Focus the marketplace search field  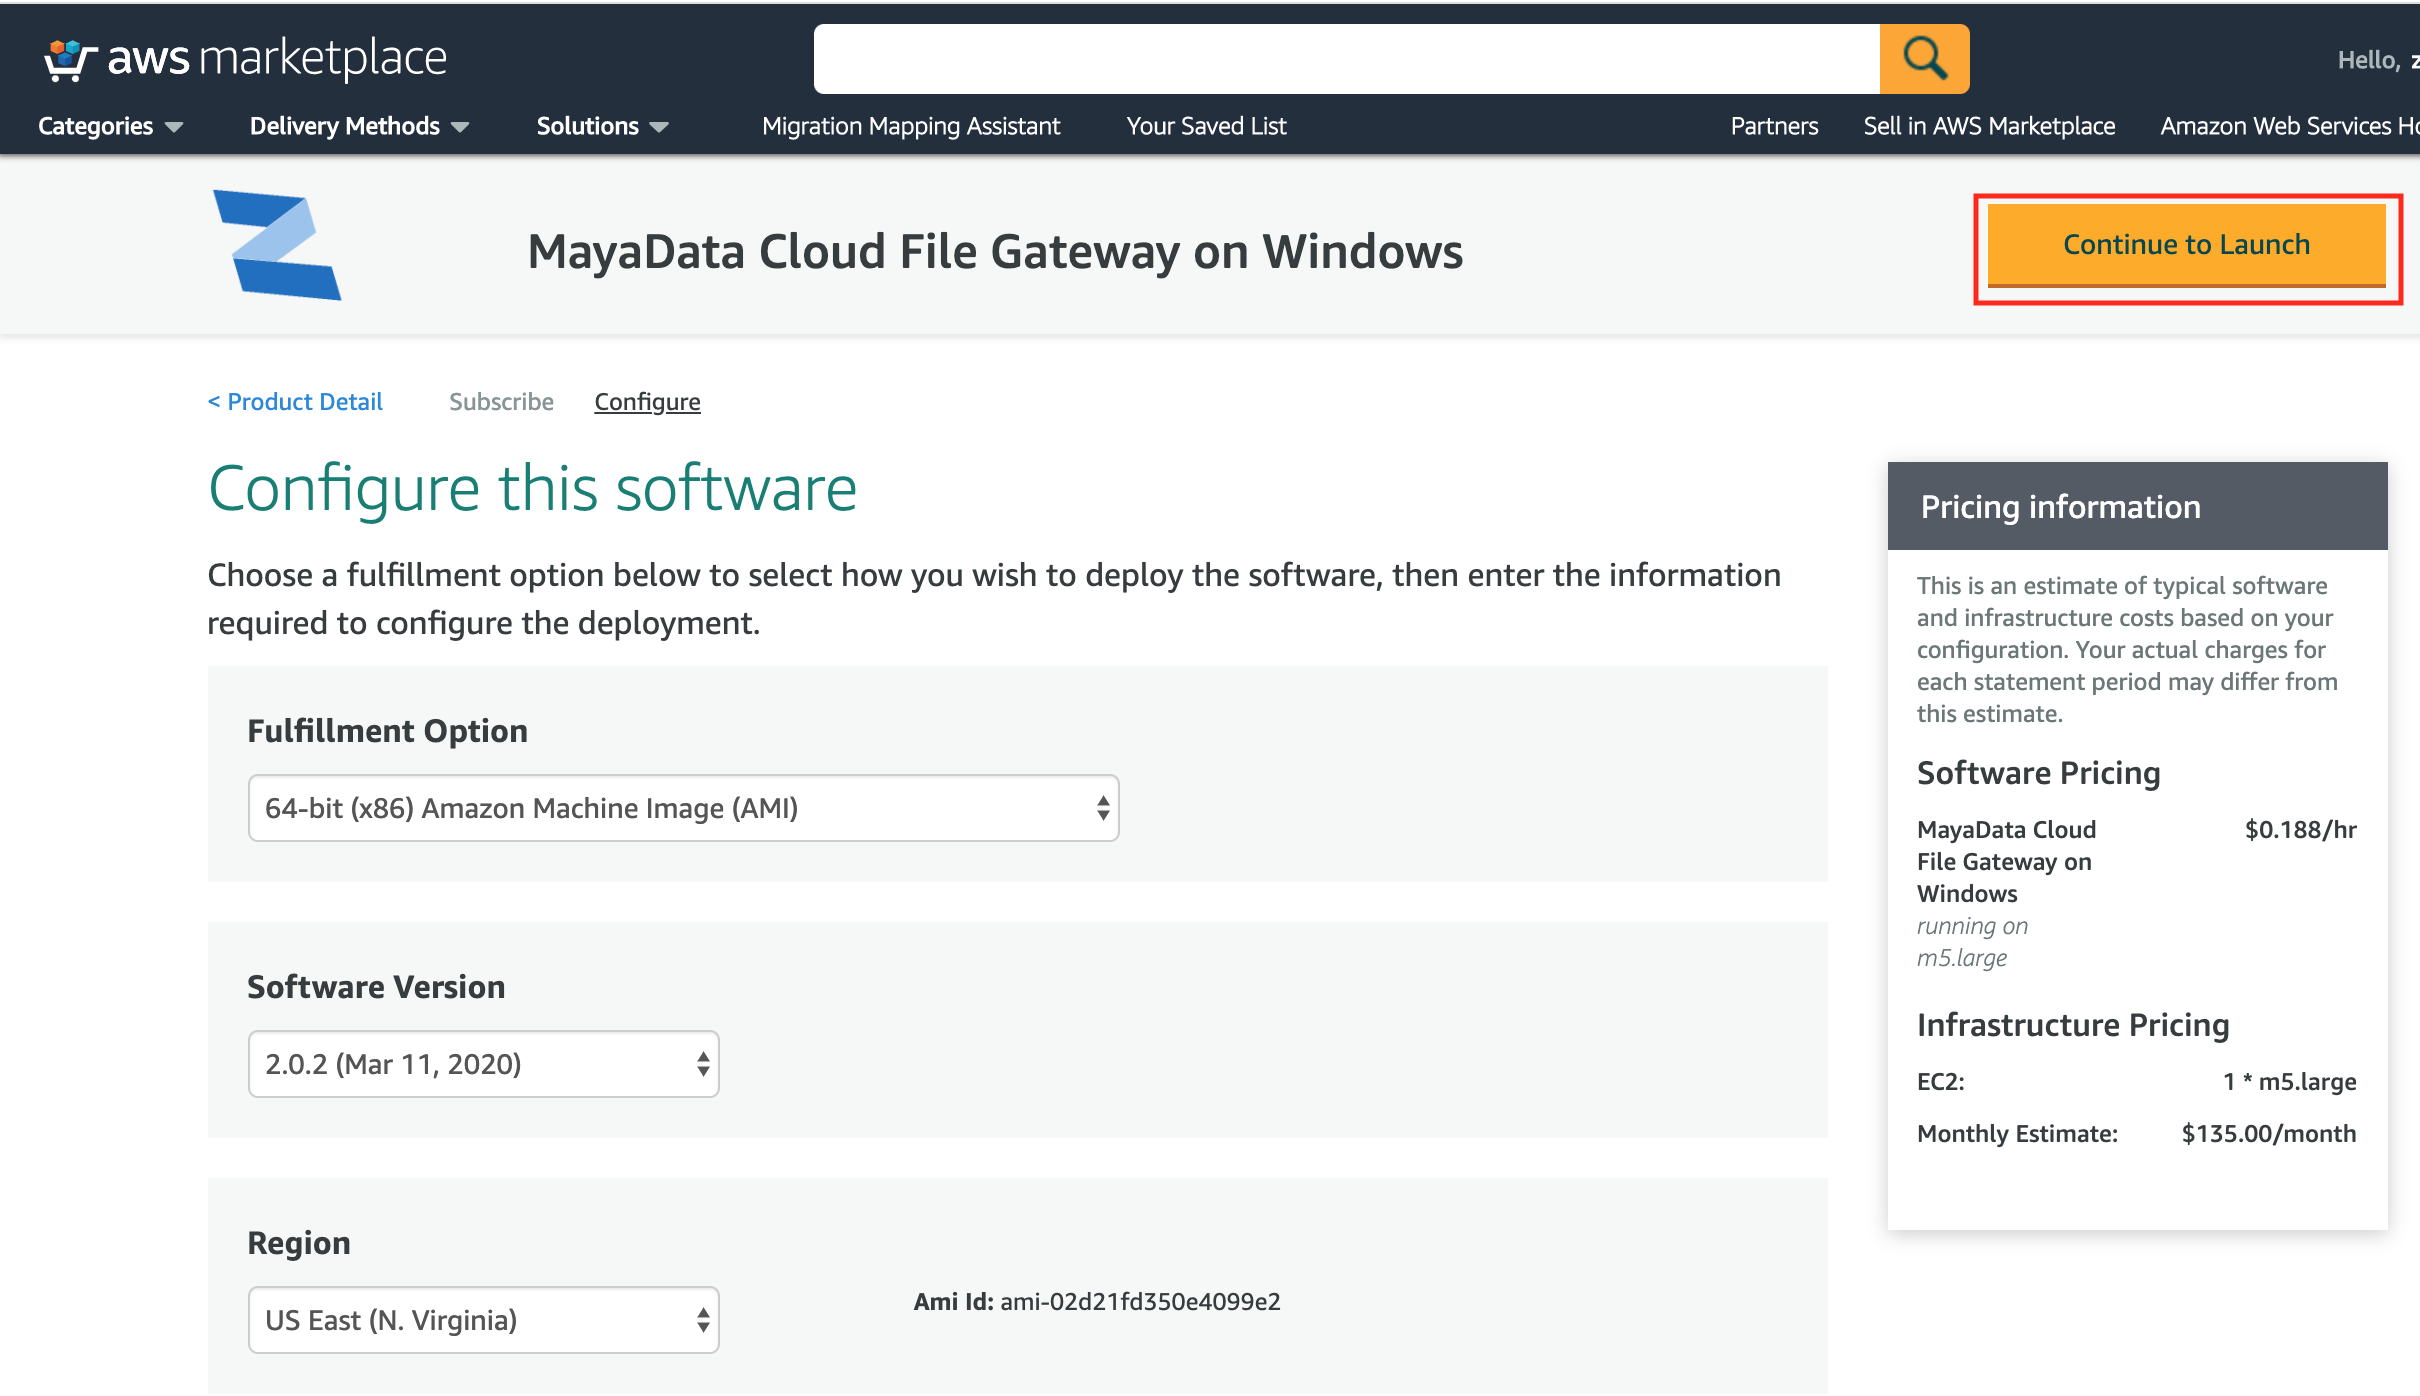1346,59
